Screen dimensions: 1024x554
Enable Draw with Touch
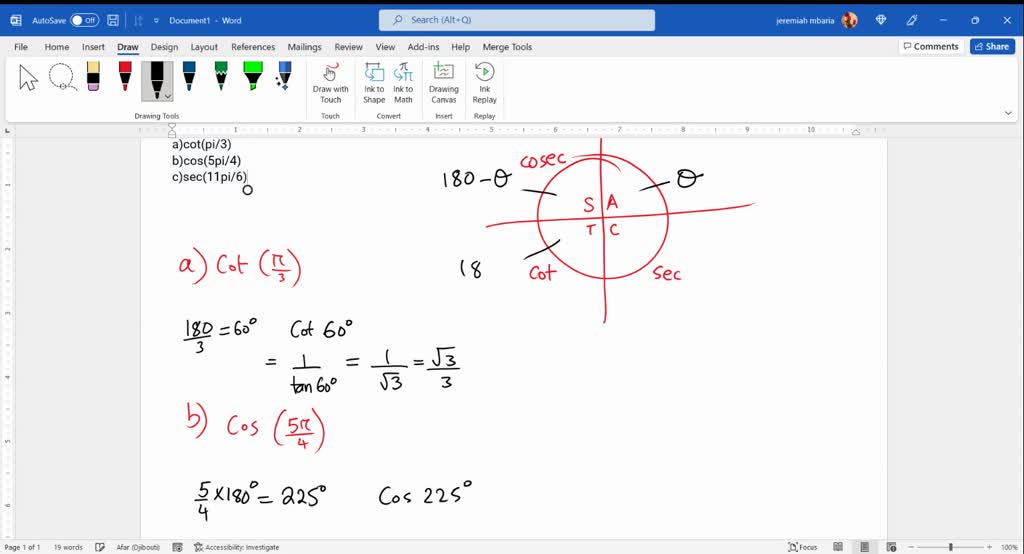point(330,83)
